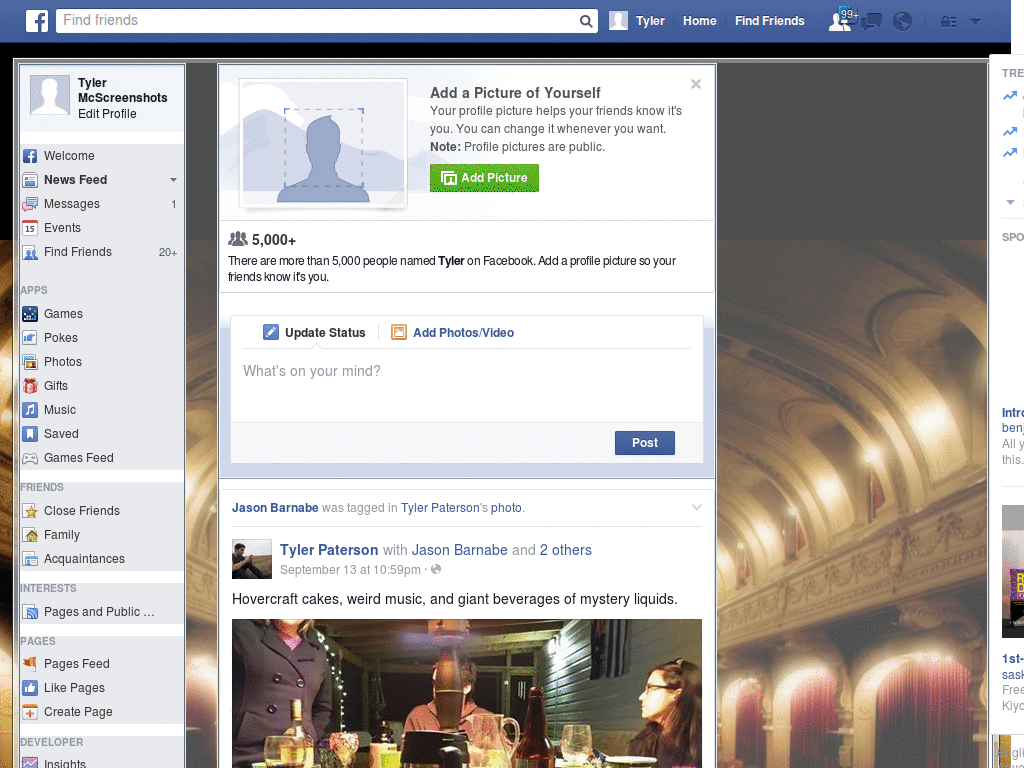Click the small avatar beside Tyler in top bar

click(618, 21)
